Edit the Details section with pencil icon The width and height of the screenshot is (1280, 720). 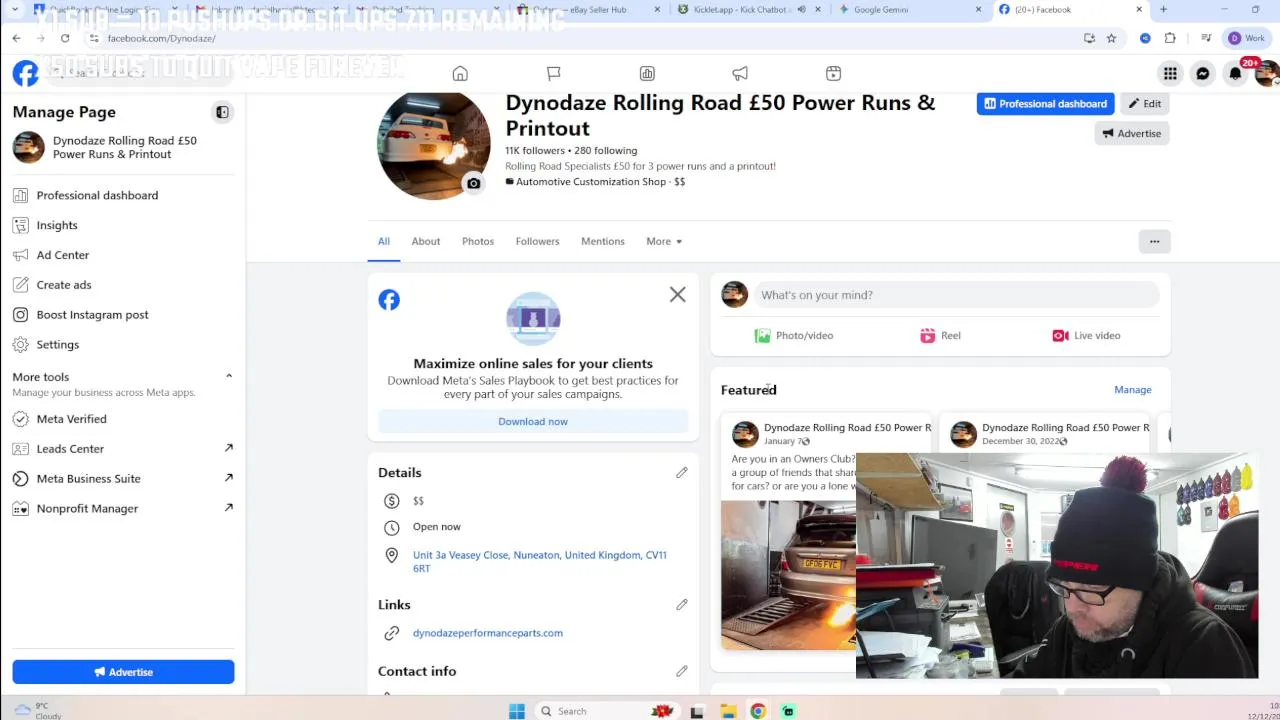[x=682, y=472]
